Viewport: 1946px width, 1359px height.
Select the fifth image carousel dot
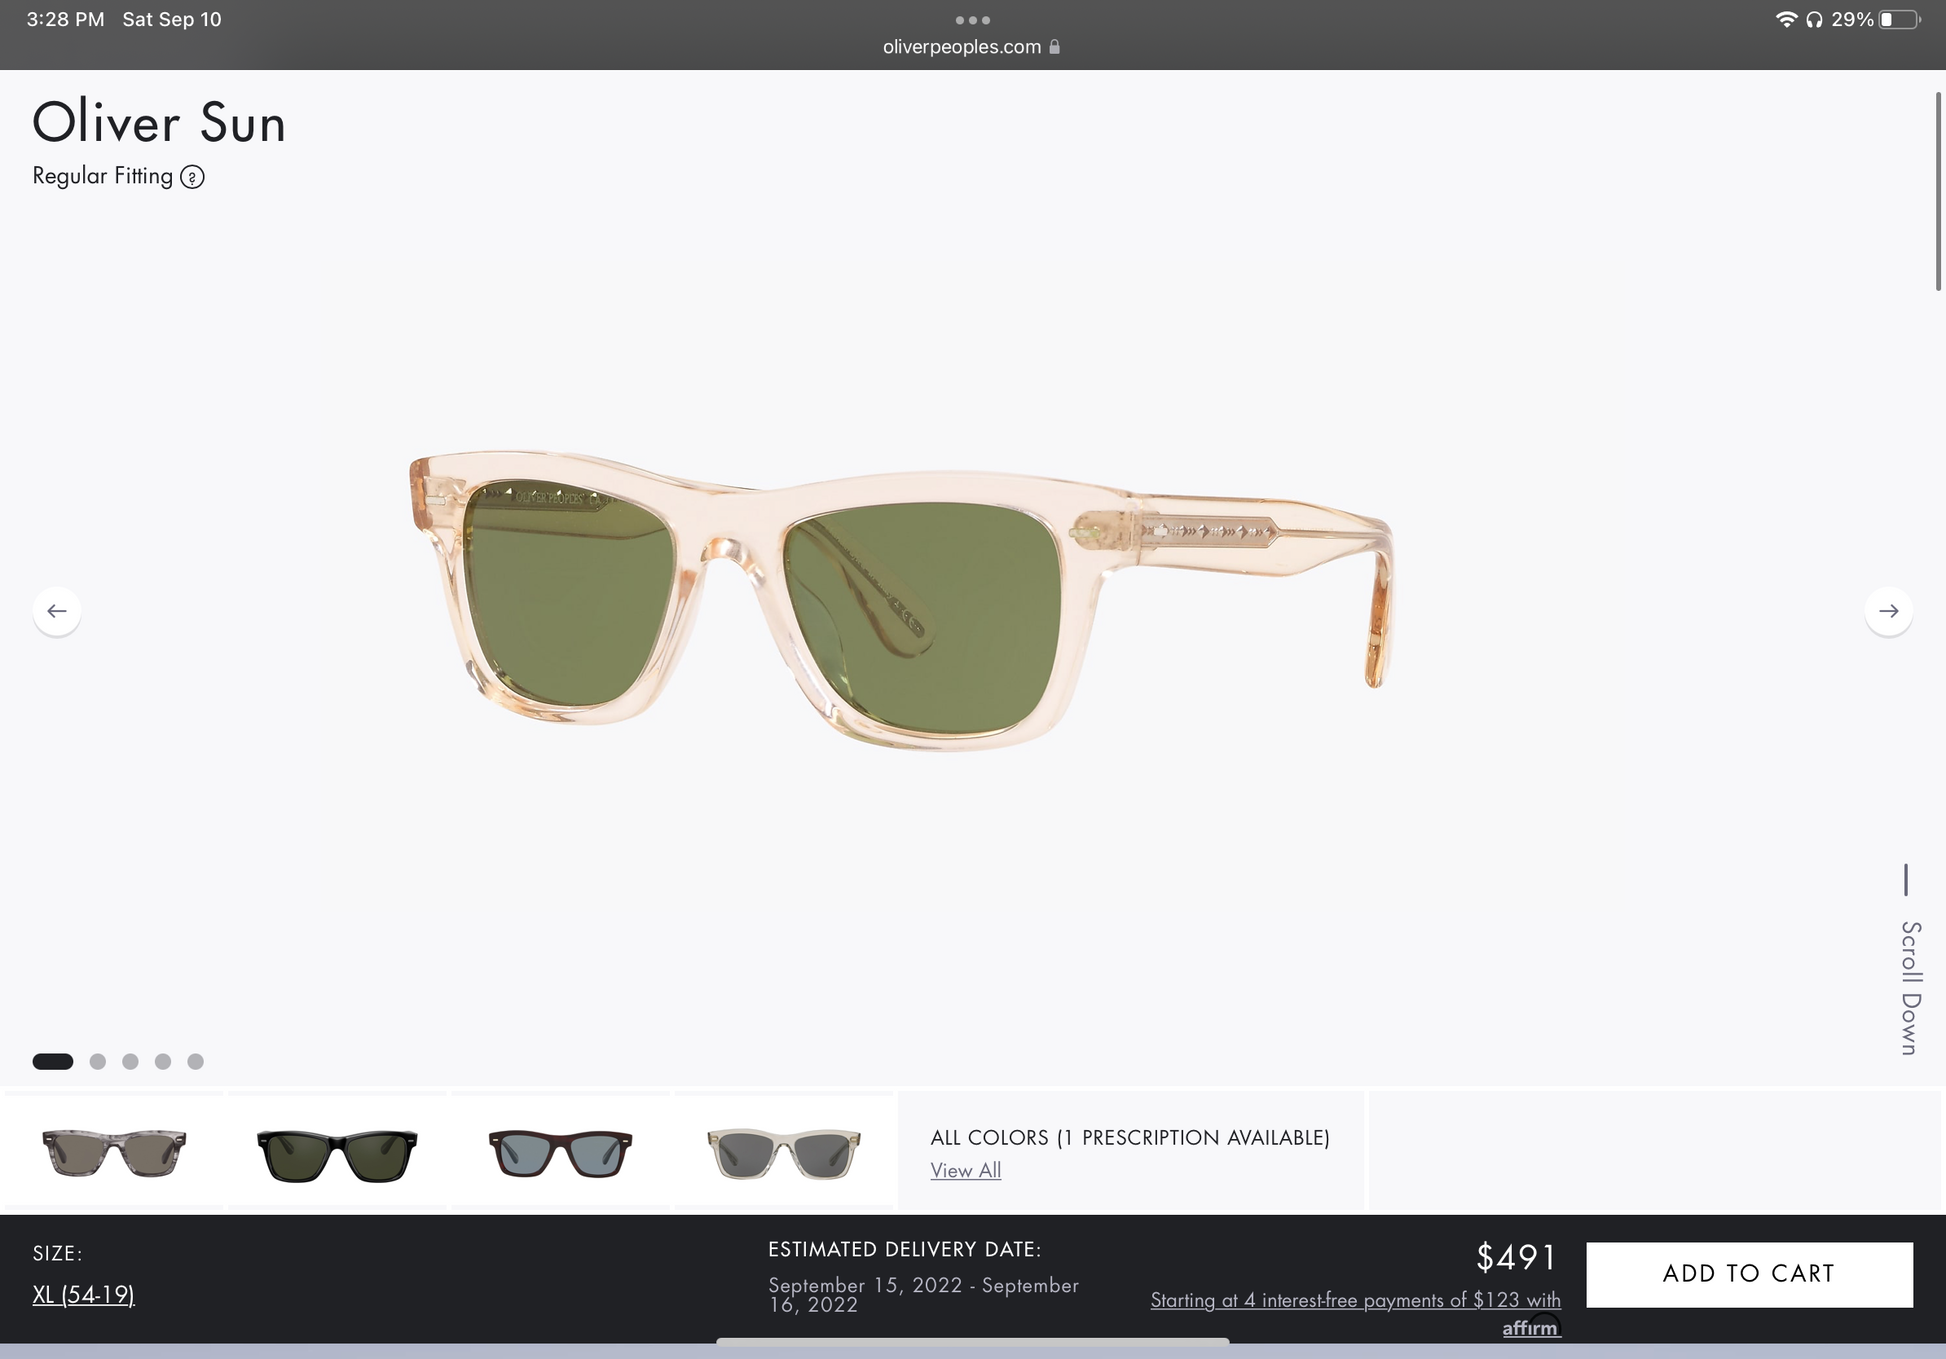196,1061
